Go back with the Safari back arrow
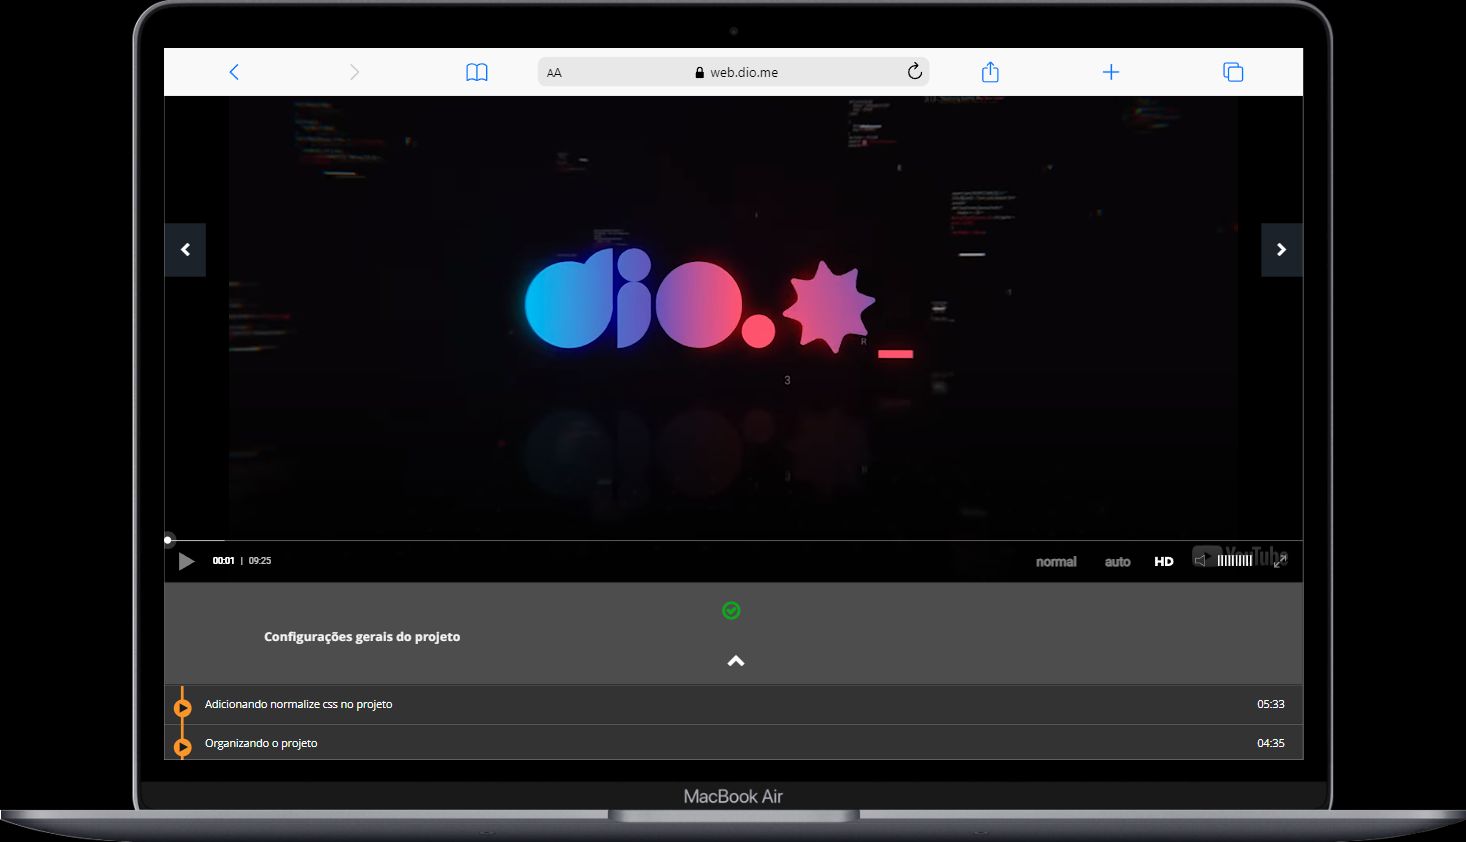The height and width of the screenshot is (842, 1466). 234,72
